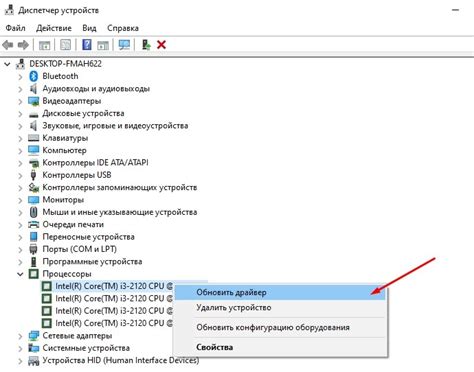474x372 pixels.
Task: Click the Дисковые устройства drive icon
Action: pos(34,114)
